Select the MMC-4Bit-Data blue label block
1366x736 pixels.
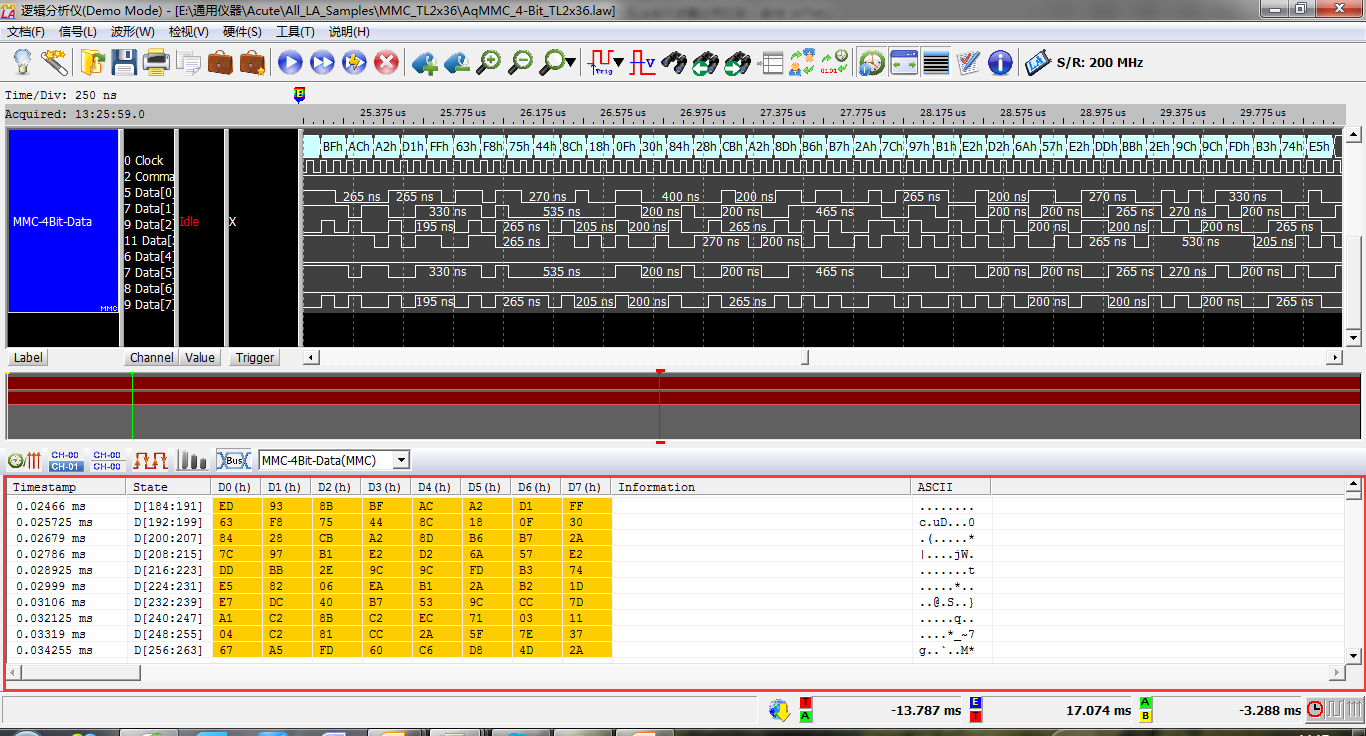[x=63, y=221]
